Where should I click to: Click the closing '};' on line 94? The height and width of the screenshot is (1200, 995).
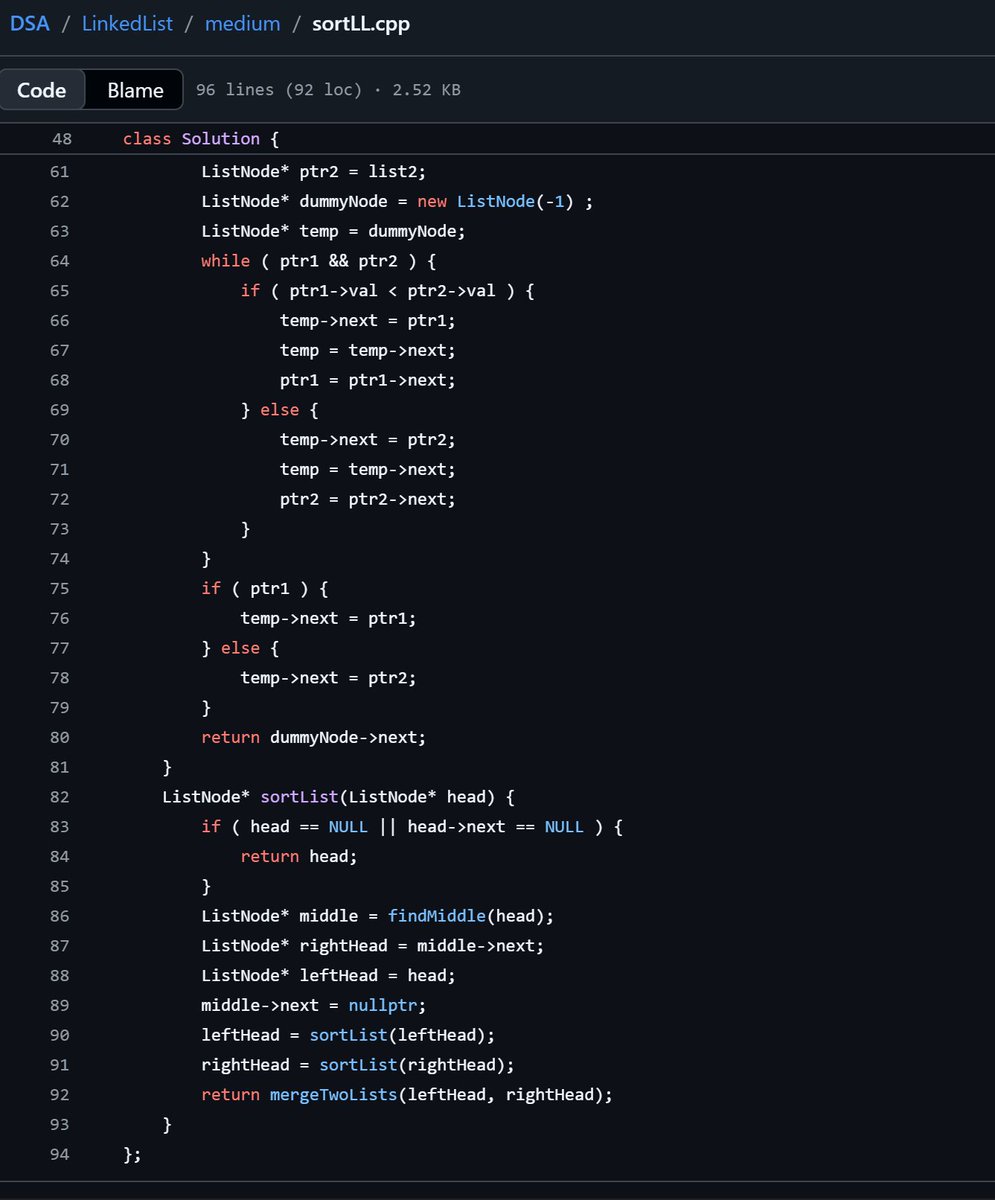pyautogui.click(x=132, y=1154)
